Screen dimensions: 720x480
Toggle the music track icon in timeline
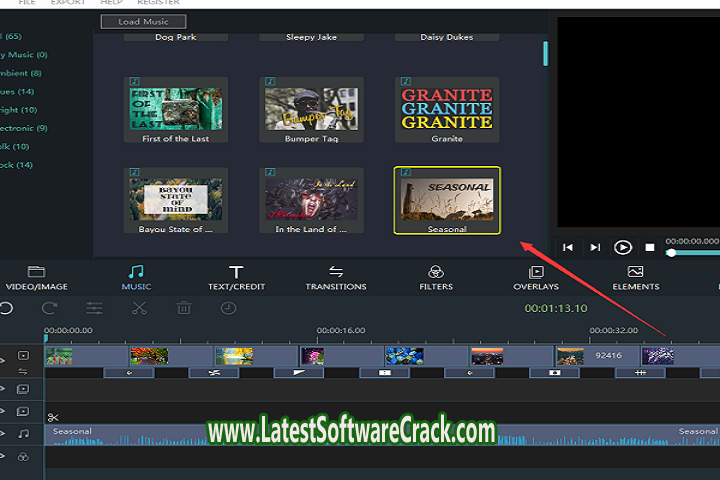click(x=23, y=434)
